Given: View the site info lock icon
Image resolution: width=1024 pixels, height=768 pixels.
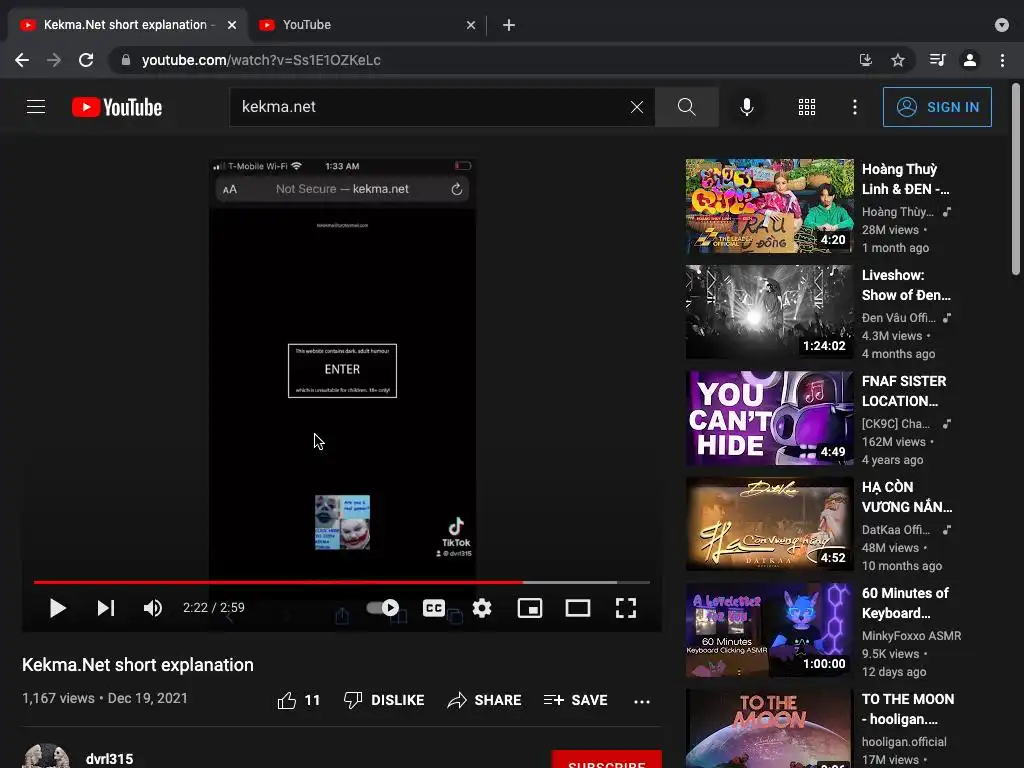Looking at the screenshot, I should coord(126,60).
